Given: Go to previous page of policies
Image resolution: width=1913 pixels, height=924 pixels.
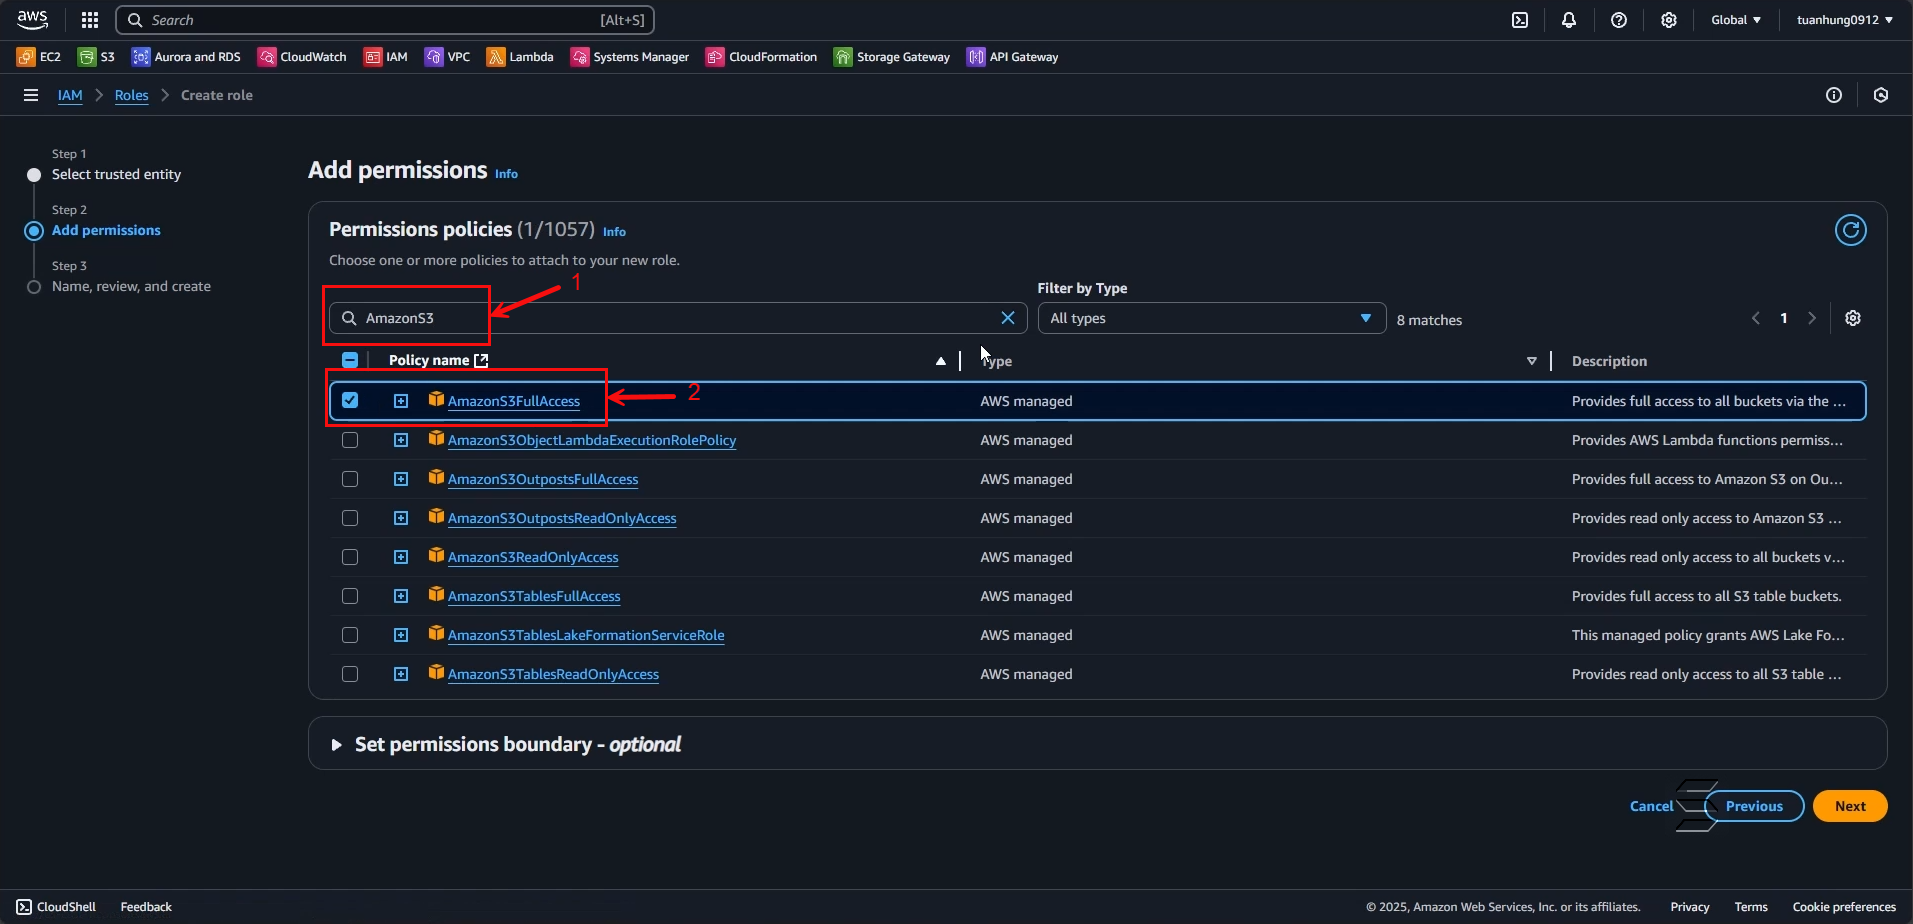Looking at the screenshot, I should pyautogui.click(x=1756, y=318).
